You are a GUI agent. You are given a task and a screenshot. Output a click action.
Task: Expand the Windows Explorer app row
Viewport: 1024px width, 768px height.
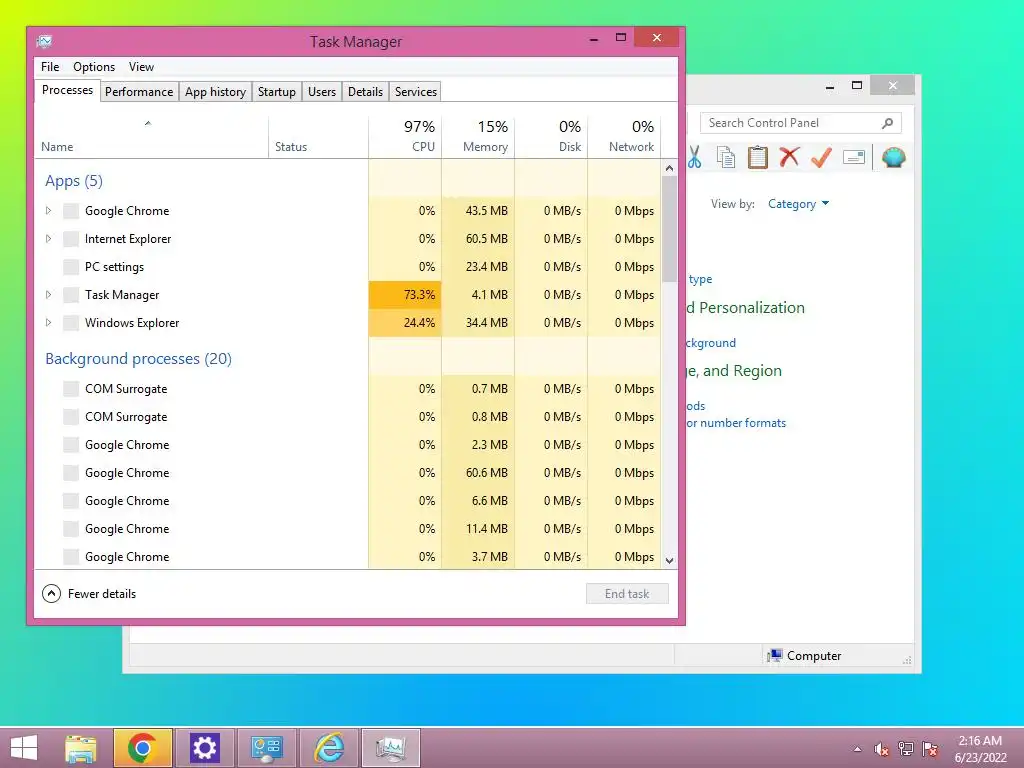coord(48,323)
